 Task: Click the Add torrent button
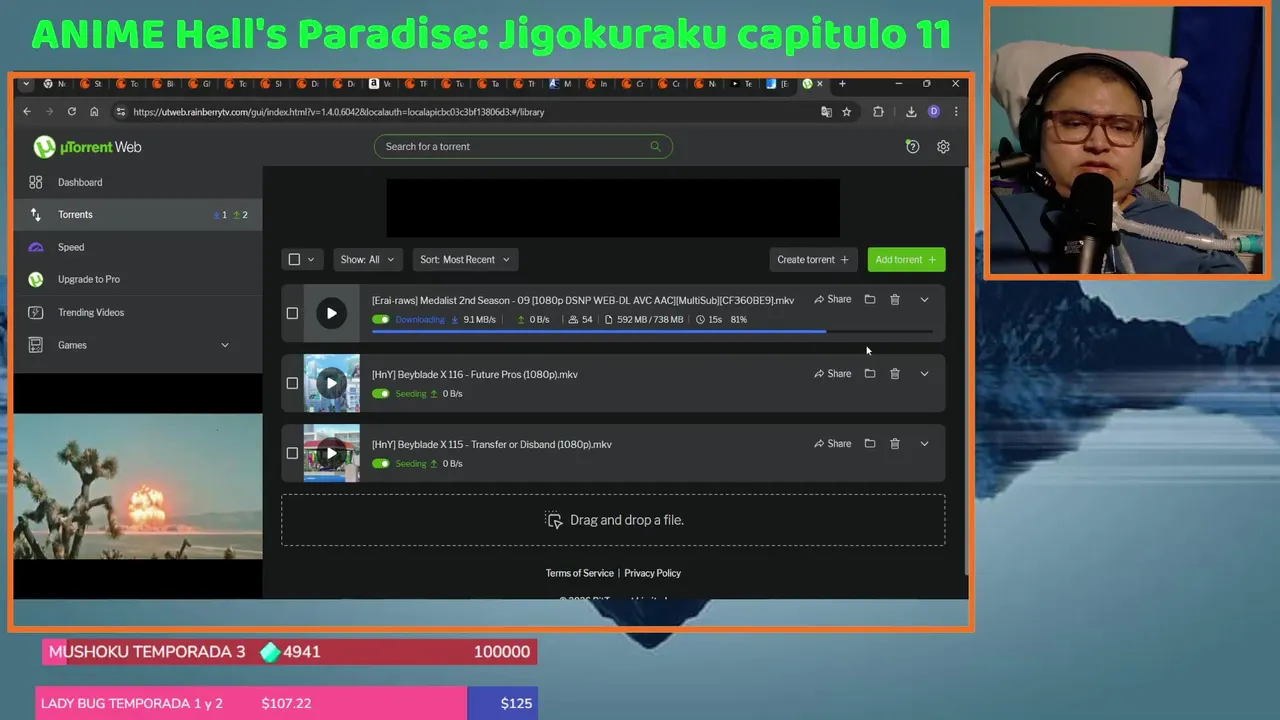pos(906,259)
